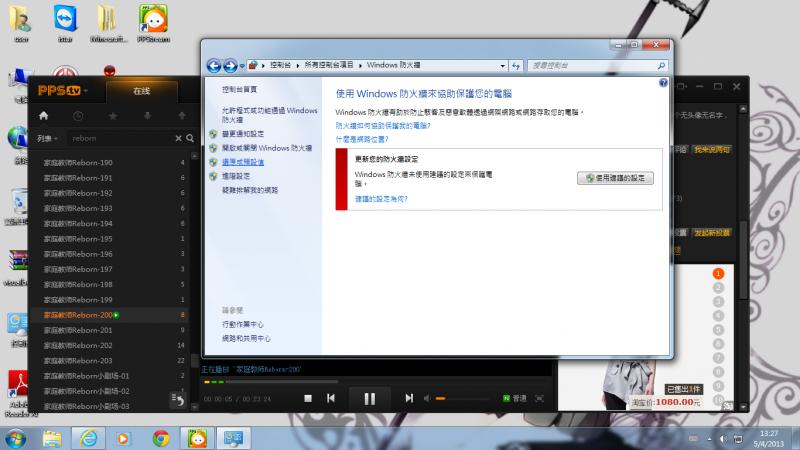Click the Control Panel search field
The height and width of the screenshot is (450, 800).
597,65
